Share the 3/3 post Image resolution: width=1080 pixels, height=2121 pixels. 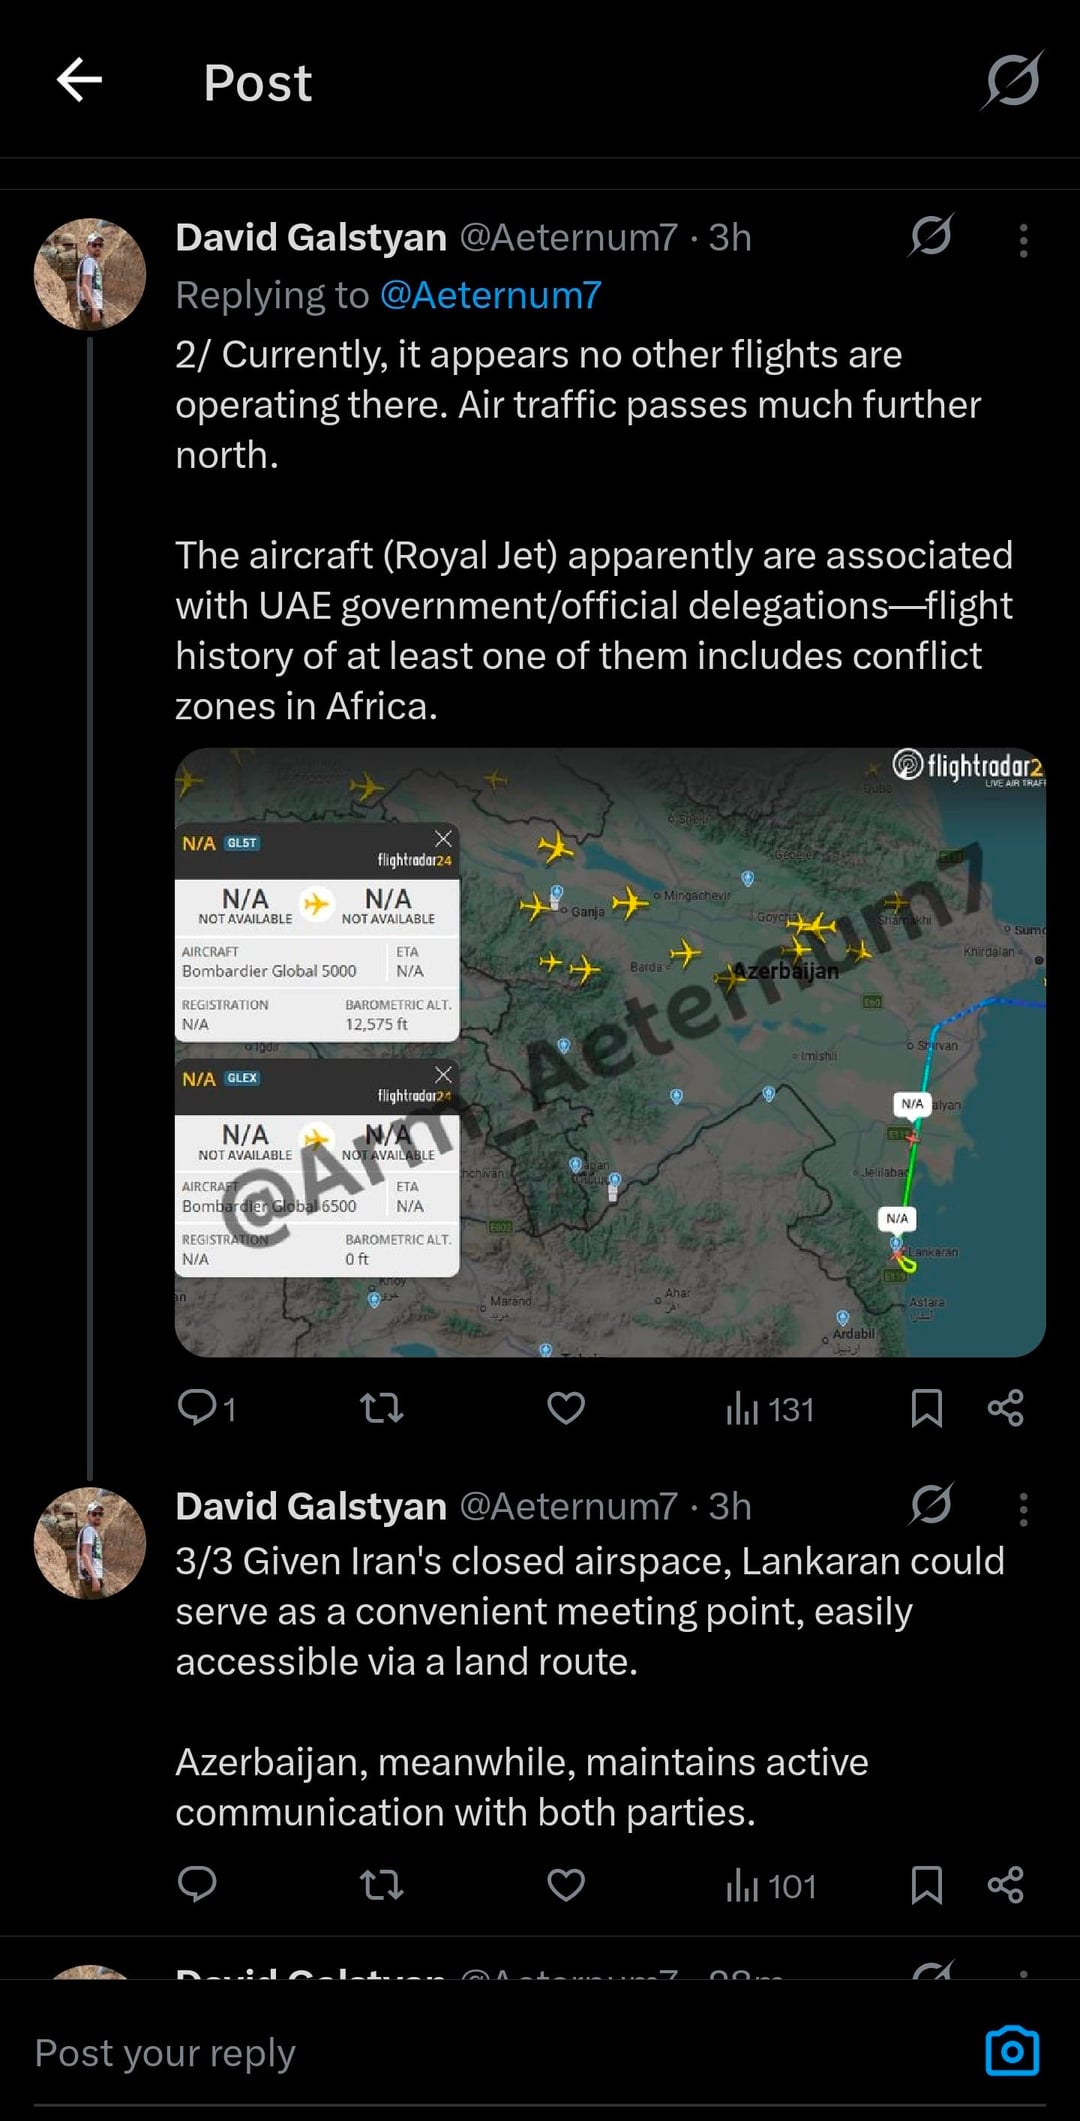click(x=1005, y=1885)
